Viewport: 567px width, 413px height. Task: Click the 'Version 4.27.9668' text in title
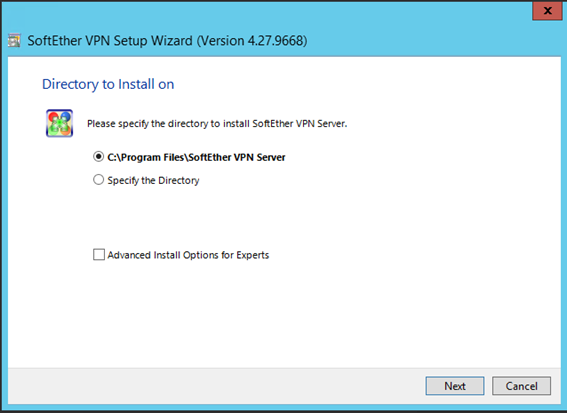pos(252,41)
